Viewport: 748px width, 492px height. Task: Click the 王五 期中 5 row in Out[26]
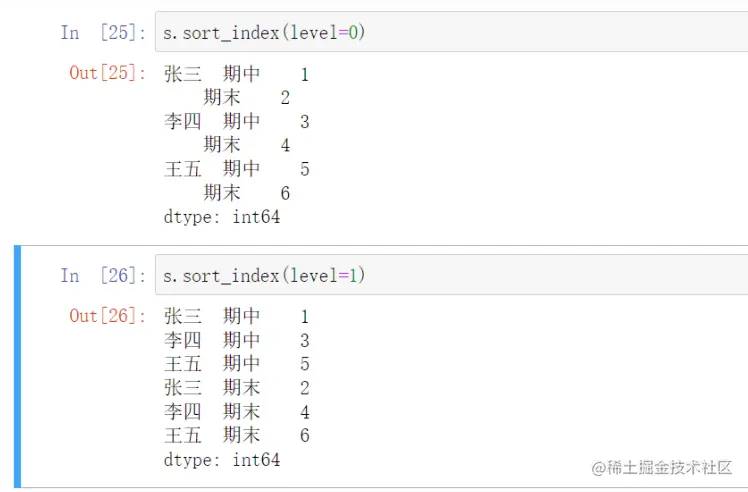[x=236, y=364]
